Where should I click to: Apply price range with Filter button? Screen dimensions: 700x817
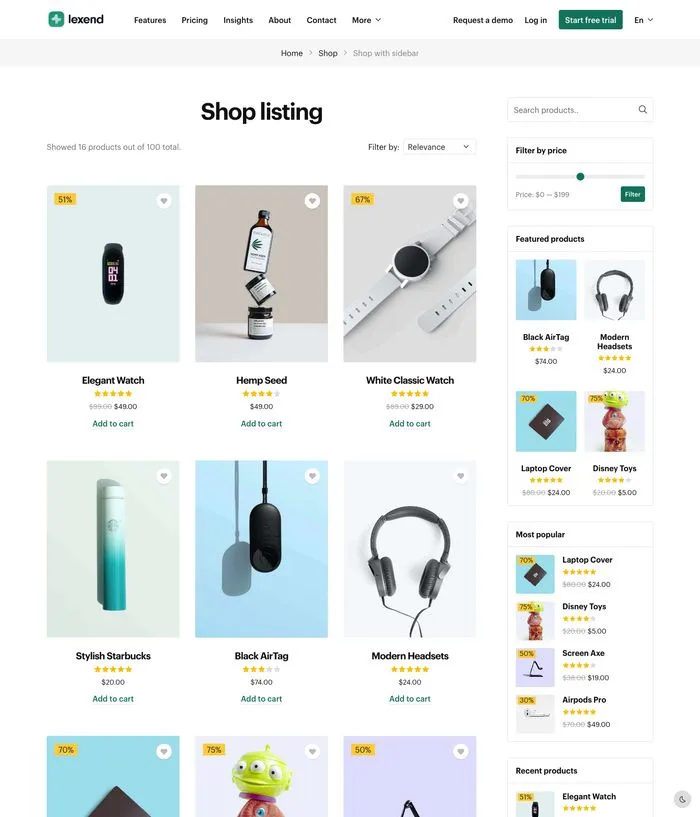pyautogui.click(x=632, y=194)
